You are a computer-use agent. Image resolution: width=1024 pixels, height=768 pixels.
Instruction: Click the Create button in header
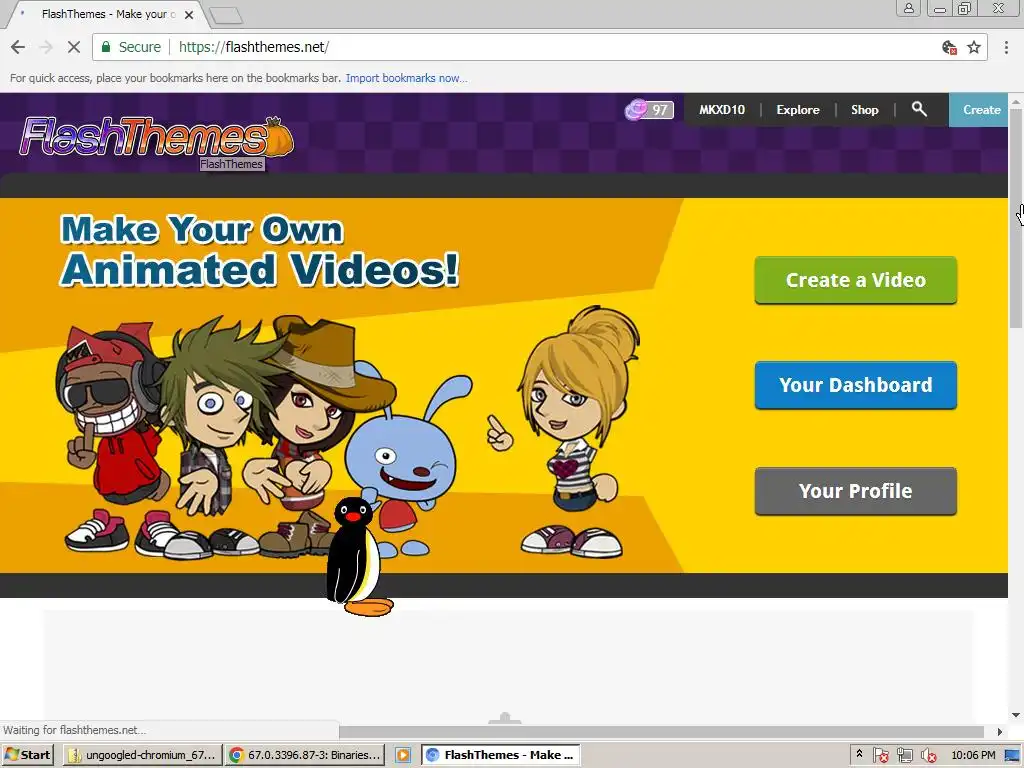click(978, 110)
